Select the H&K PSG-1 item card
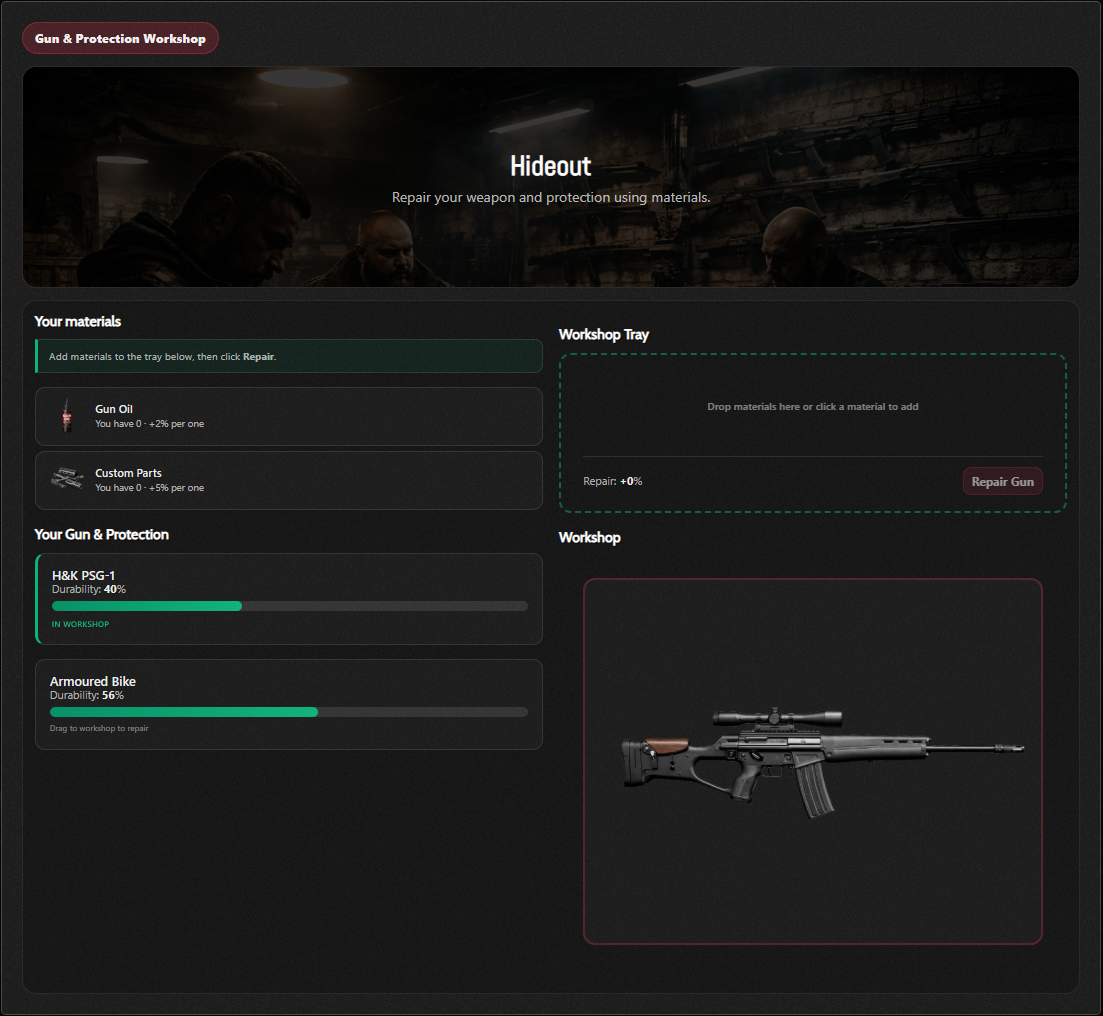 click(x=288, y=599)
